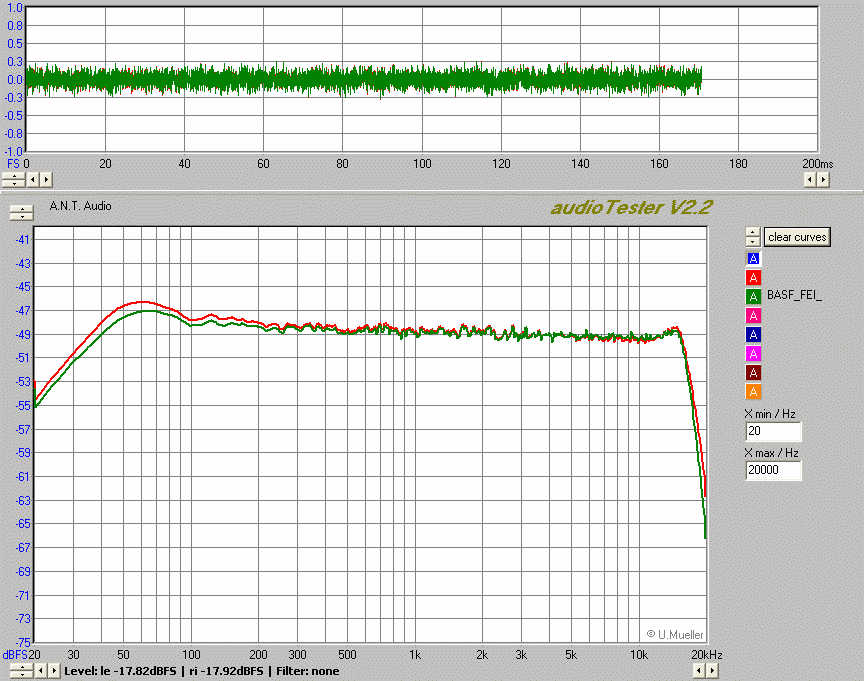
Task: Click the 'ri -17.92dBFS' level readout
Action: pos(226,671)
